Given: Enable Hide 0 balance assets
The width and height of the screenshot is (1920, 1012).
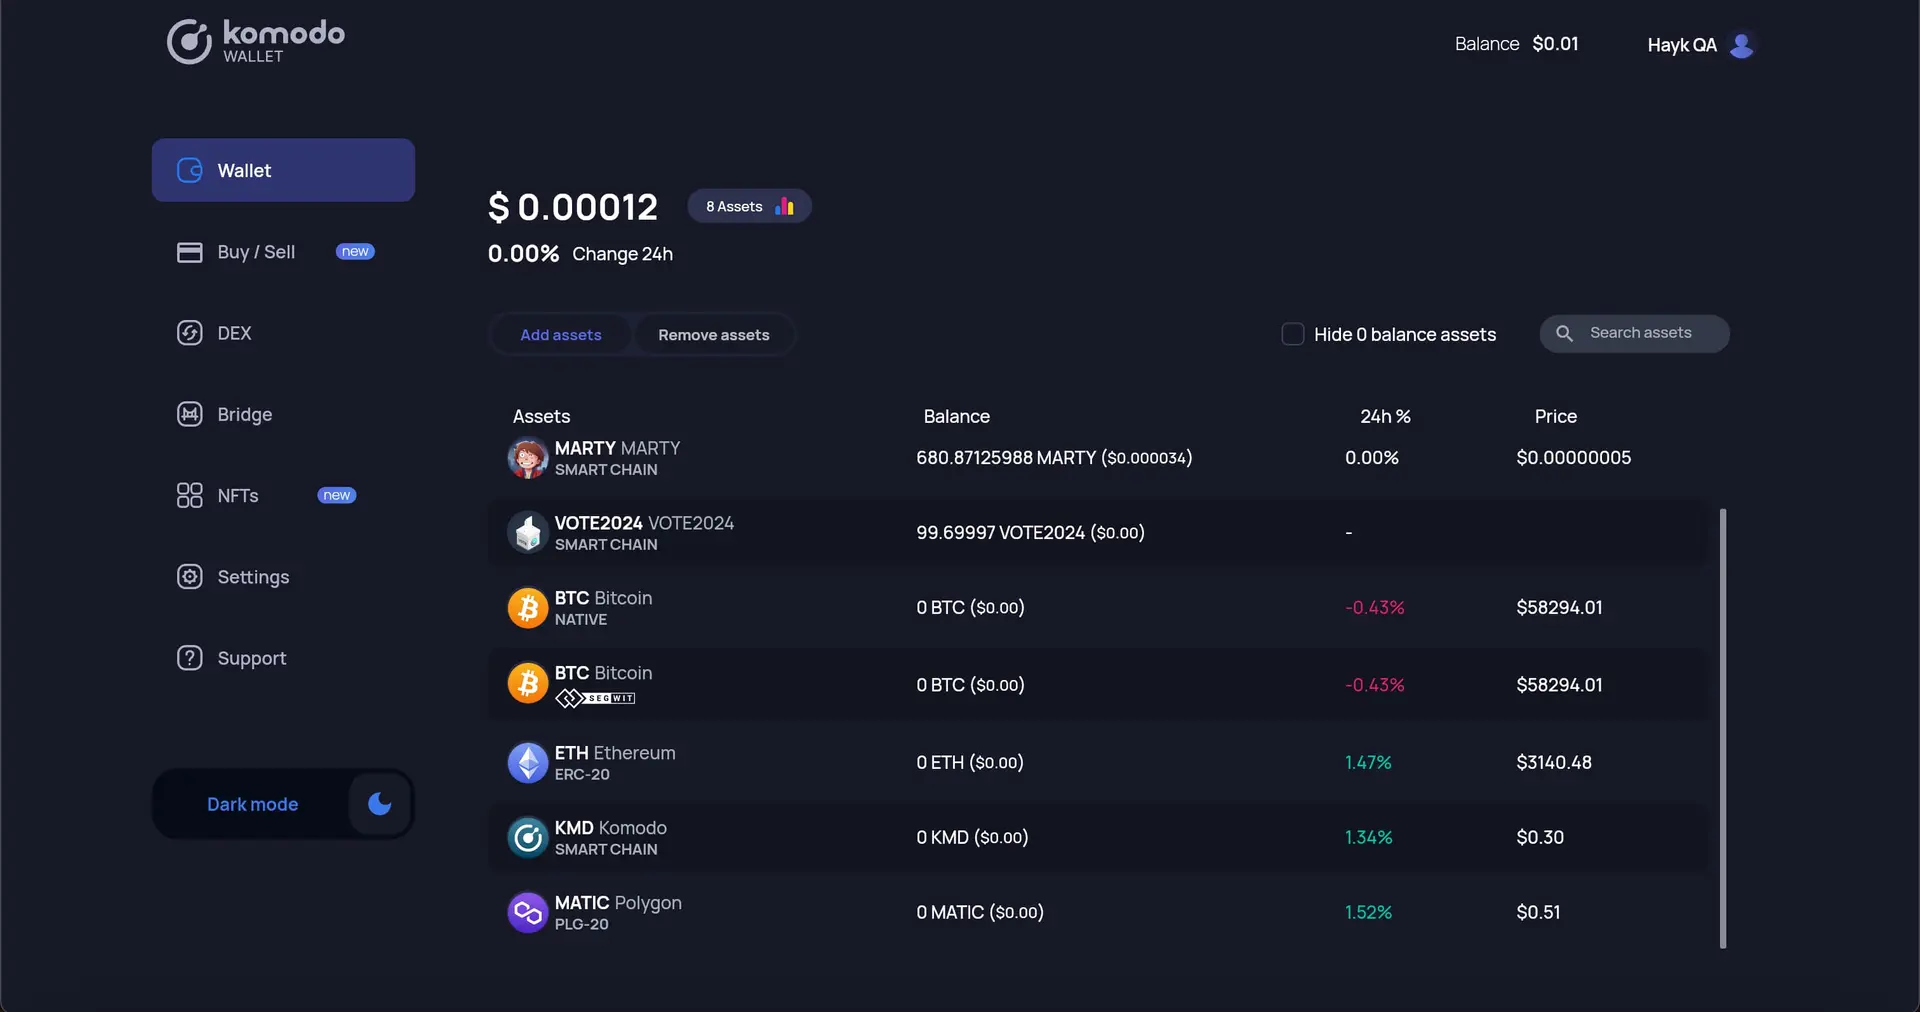Looking at the screenshot, I should [1293, 333].
